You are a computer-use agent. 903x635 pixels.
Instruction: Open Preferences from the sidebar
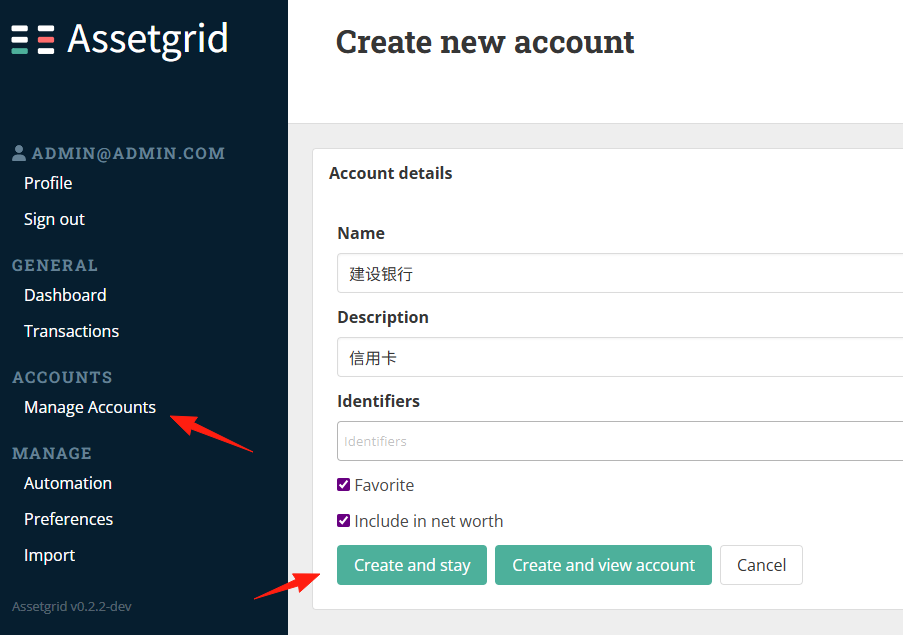pyautogui.click(x=69, y=519)
